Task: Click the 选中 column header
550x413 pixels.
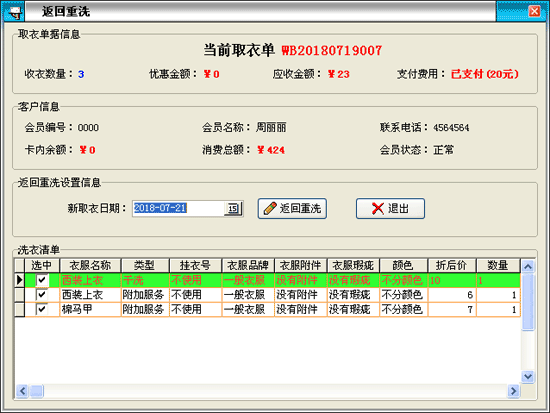Action: [42, 266]
